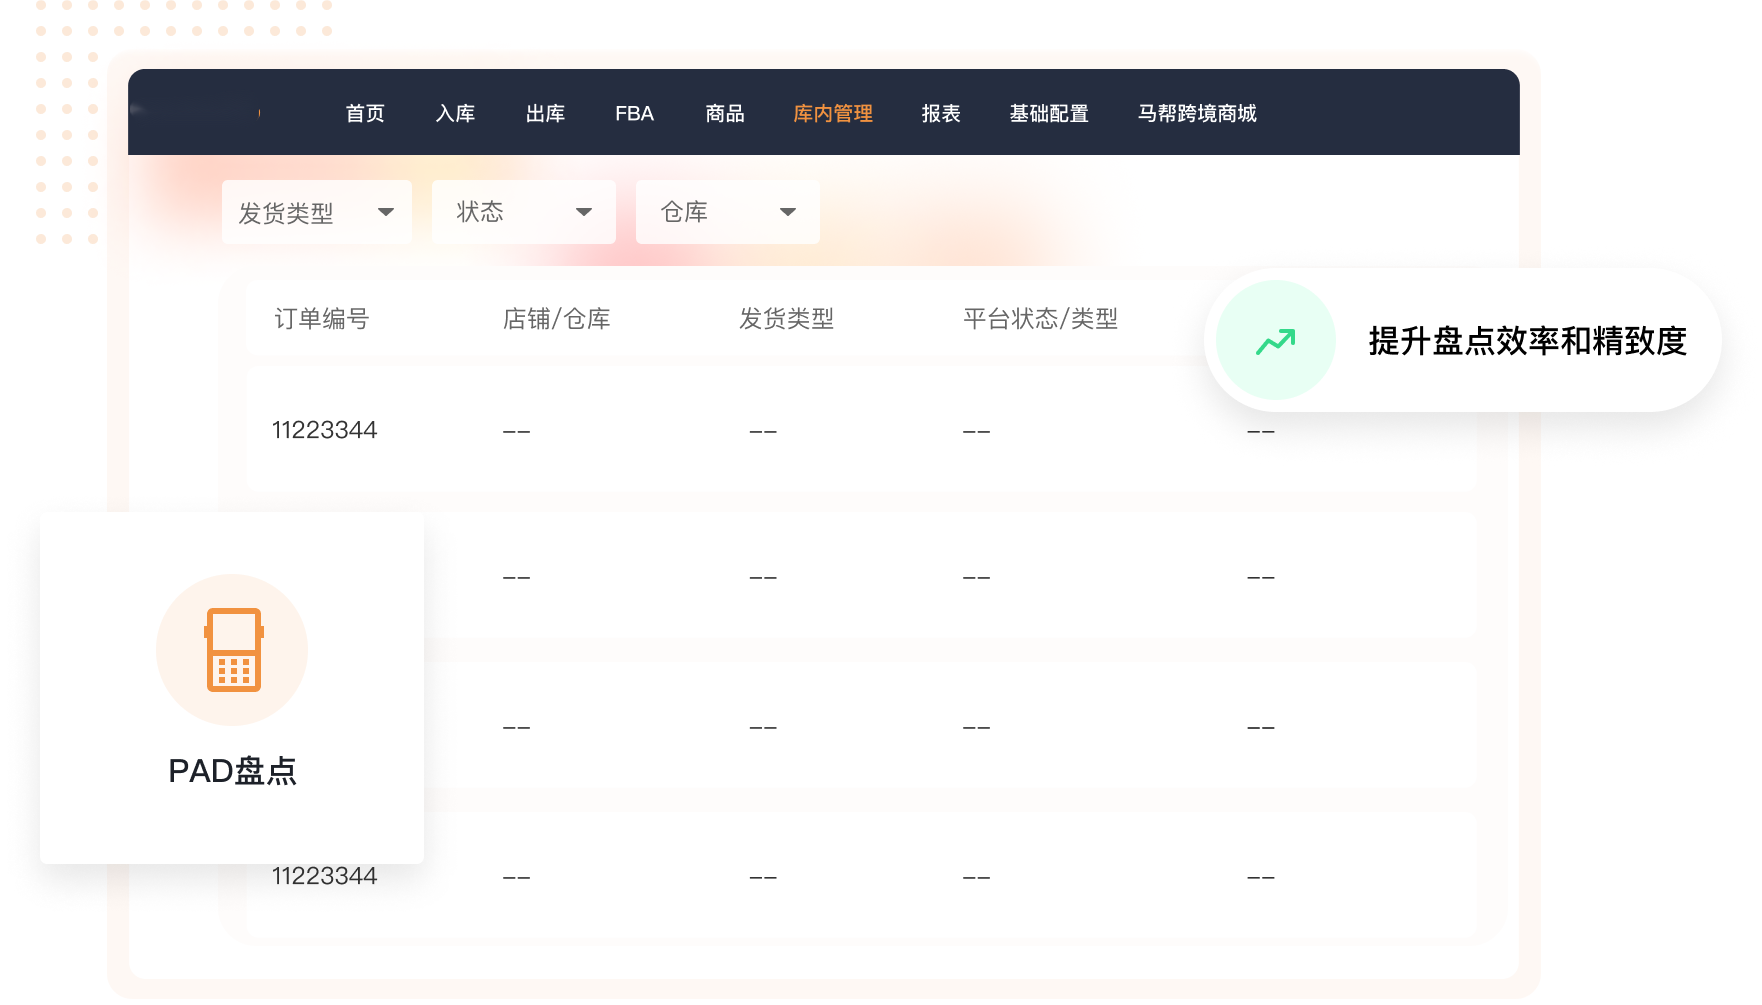1762x1005 pixels.
Task: Open the 入库 menu
Action: pyautogui.click(x=455, y=114)
